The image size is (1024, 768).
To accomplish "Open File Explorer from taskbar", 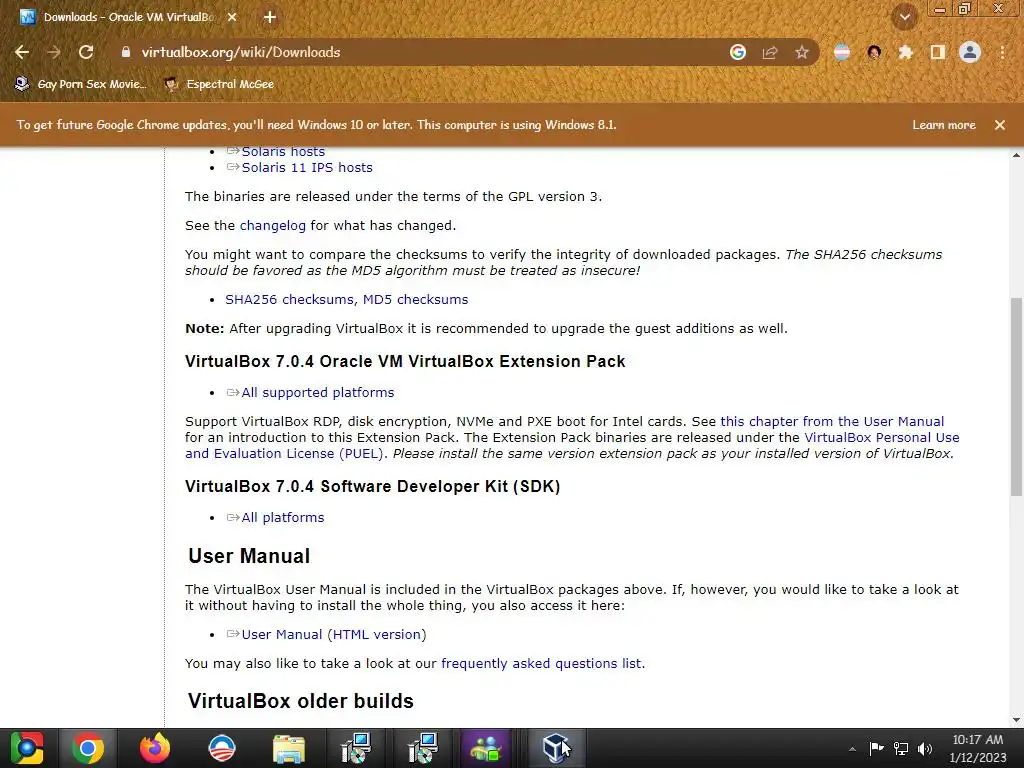I will [289, 748].
